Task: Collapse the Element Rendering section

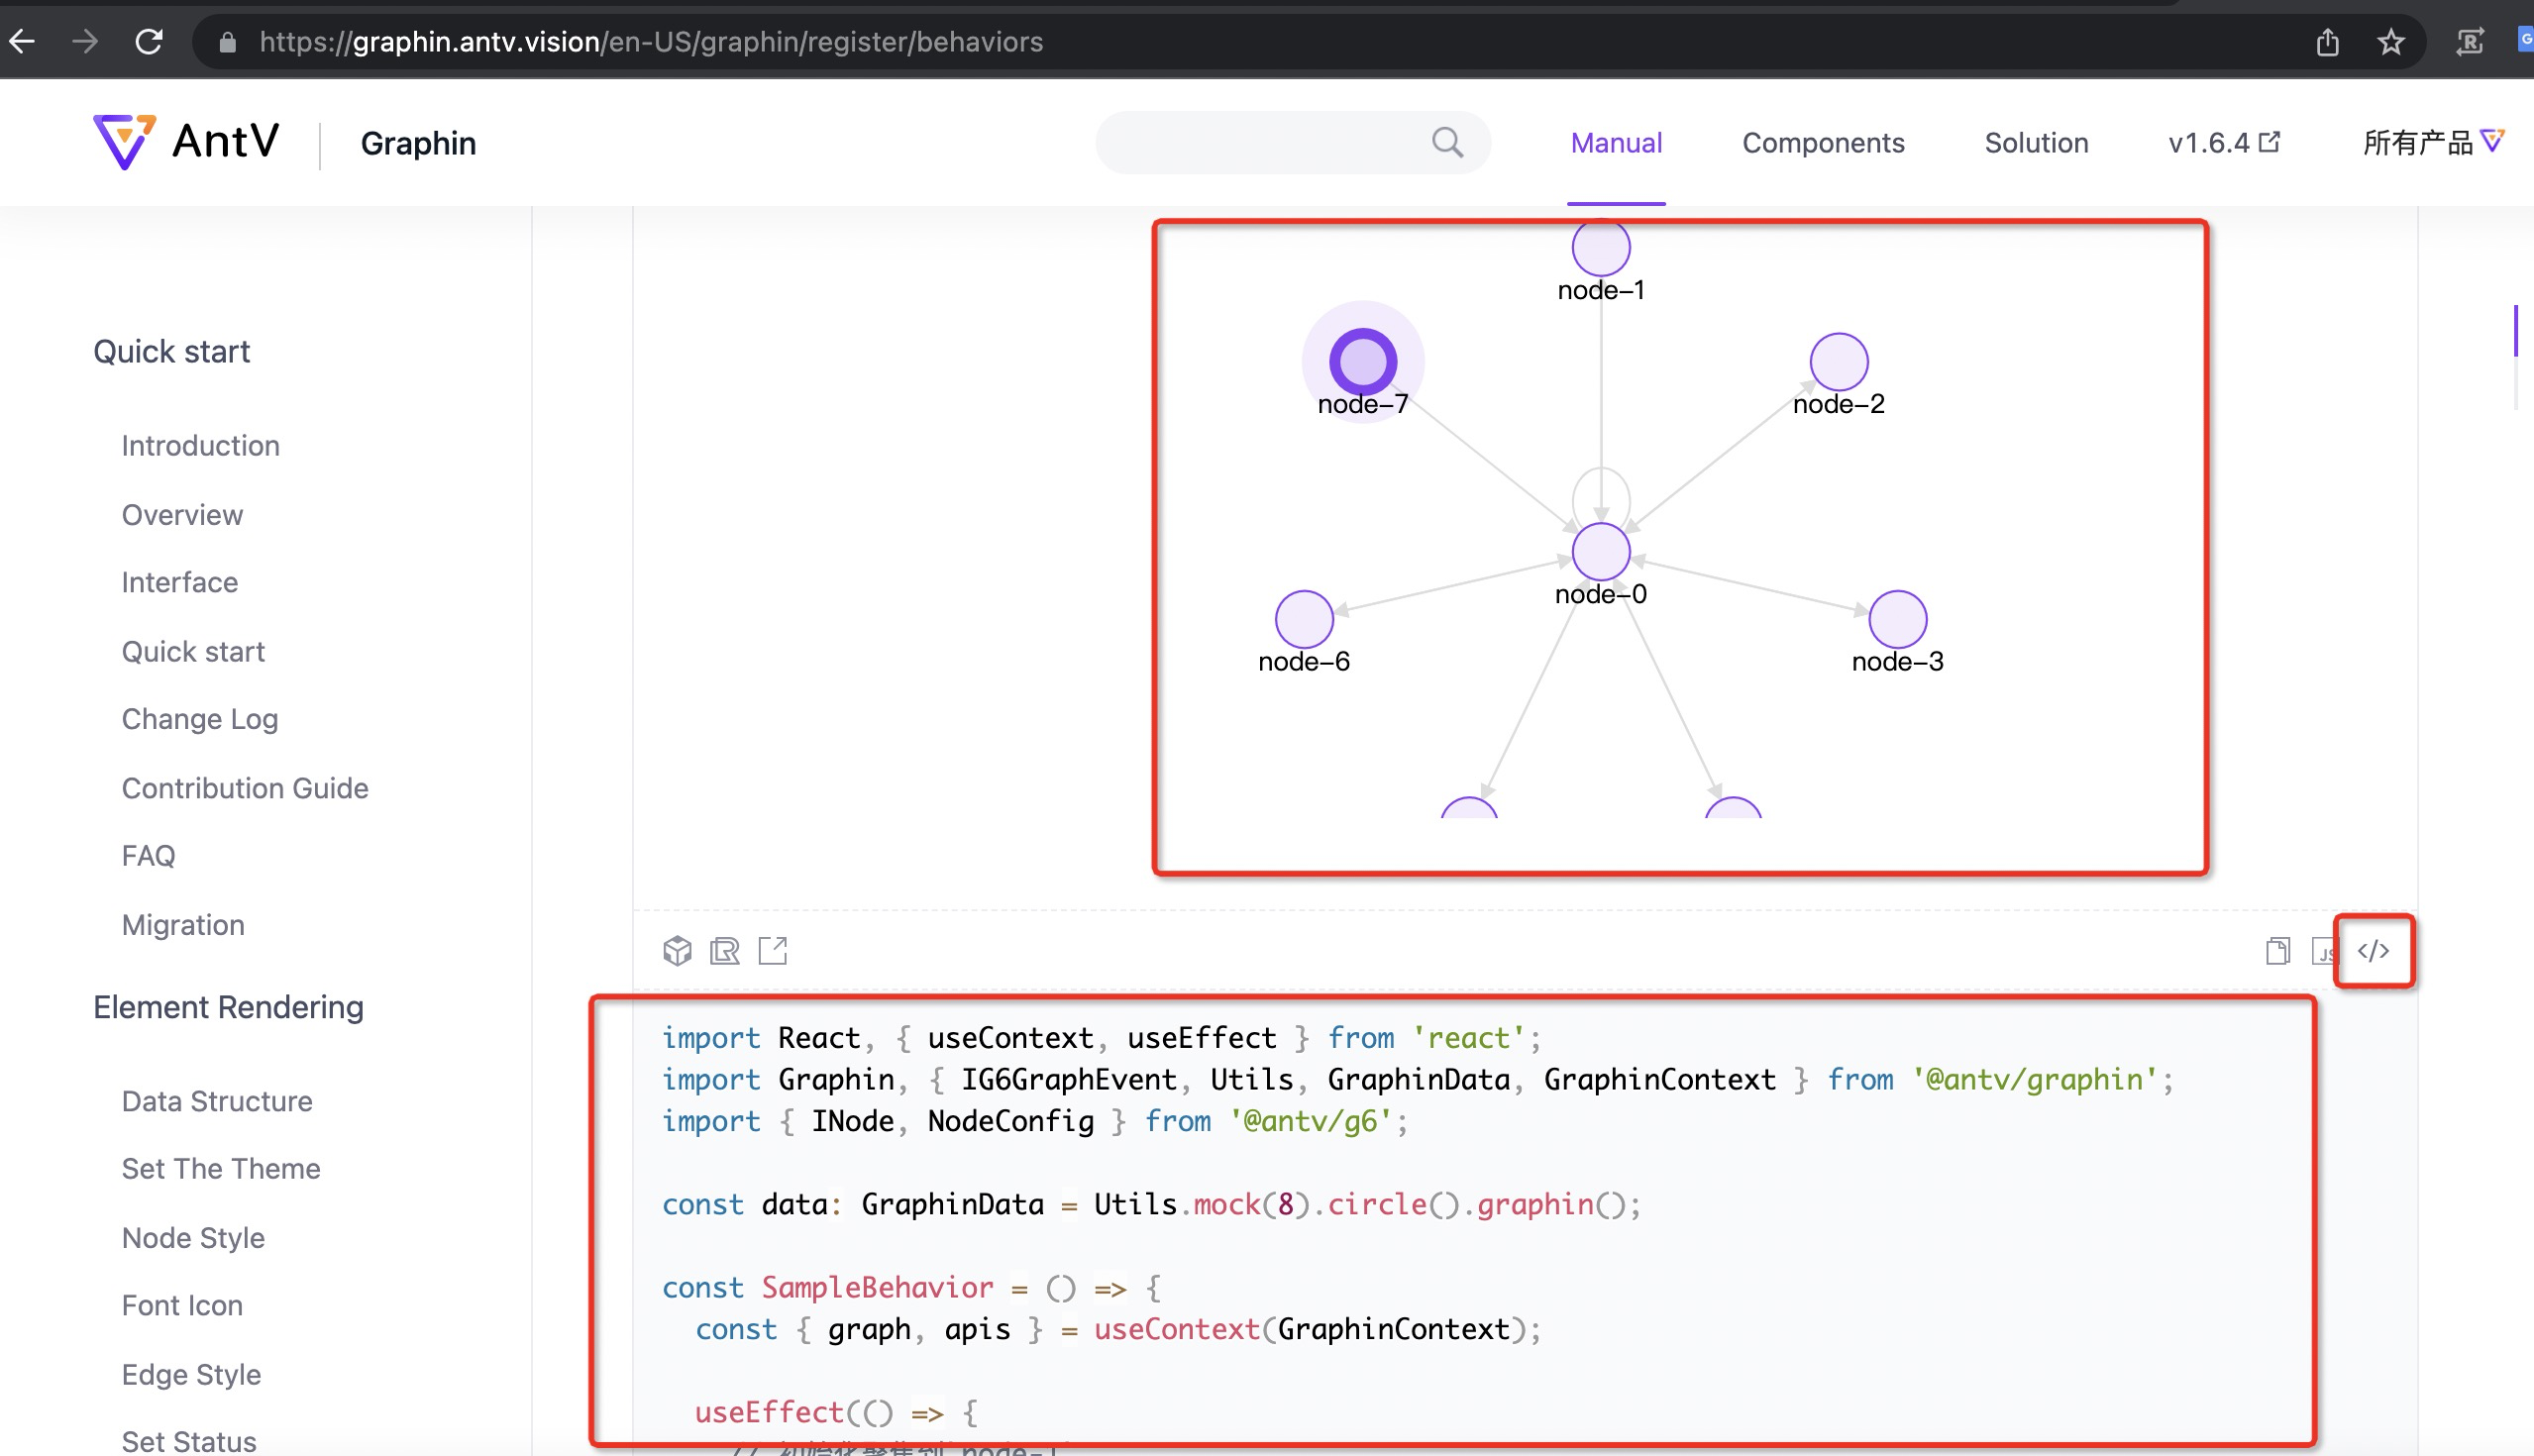Action: (x=228, y=1007)
